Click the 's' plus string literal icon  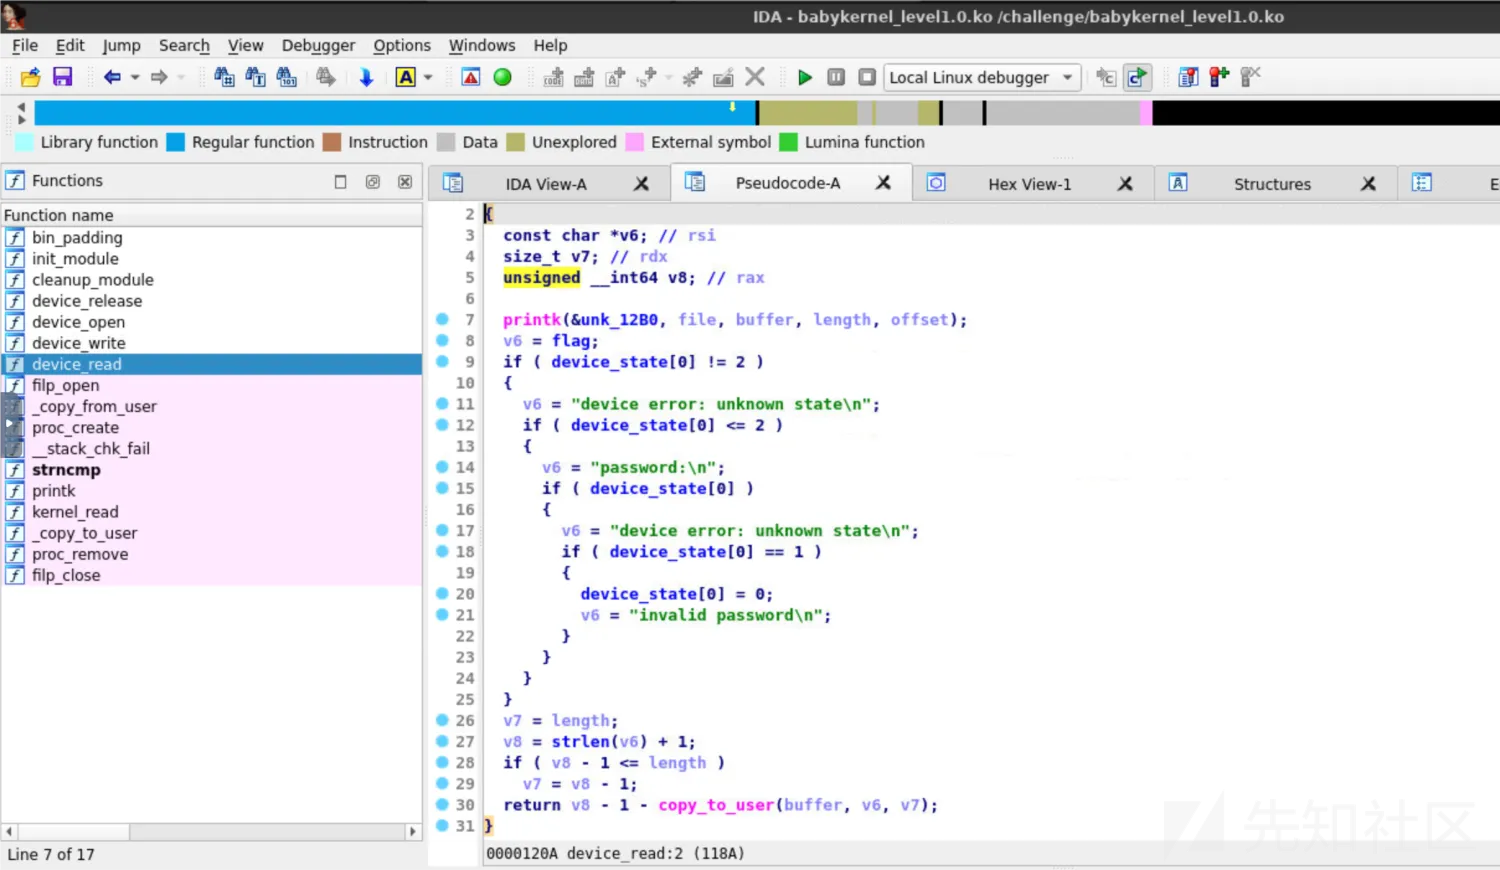coord(647,77)
